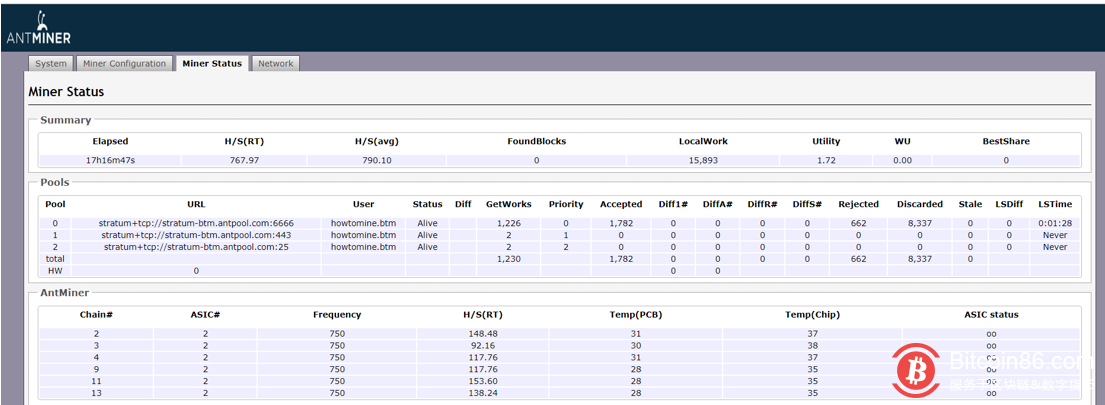Click the Elapsed value 17h16m47s
This screenshot has width=1105, height=405.
point(110,160)
